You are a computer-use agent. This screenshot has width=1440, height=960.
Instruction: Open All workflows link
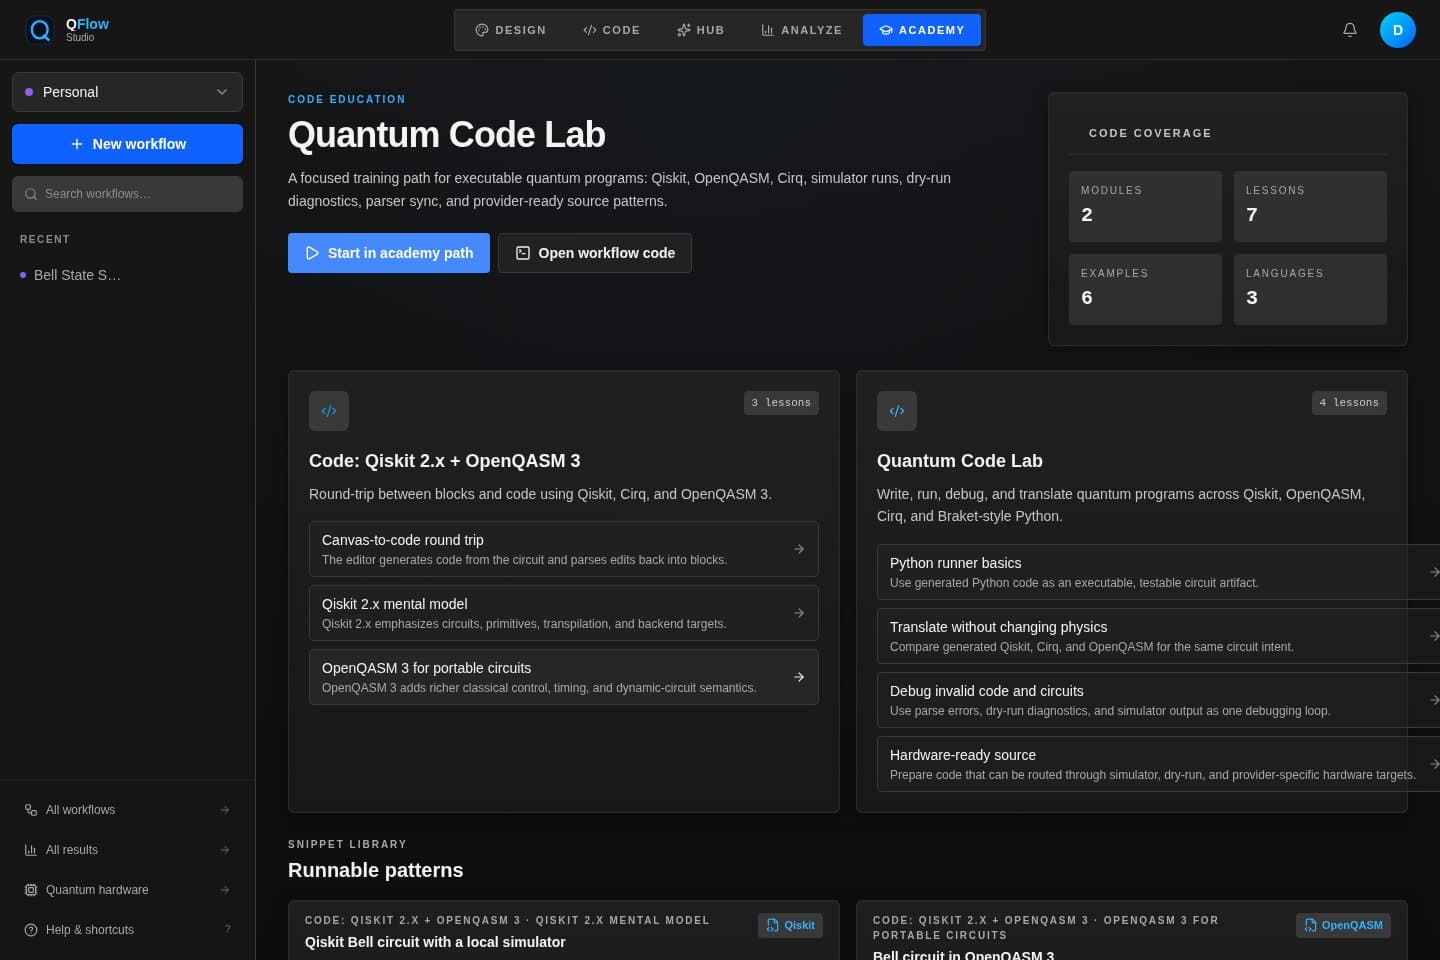click(127, 810)
